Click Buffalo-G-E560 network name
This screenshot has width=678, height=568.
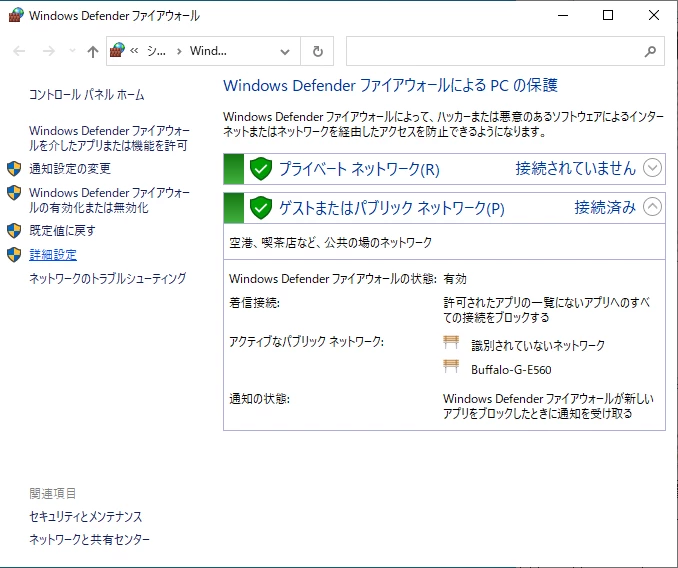click(x=511, y=370)
